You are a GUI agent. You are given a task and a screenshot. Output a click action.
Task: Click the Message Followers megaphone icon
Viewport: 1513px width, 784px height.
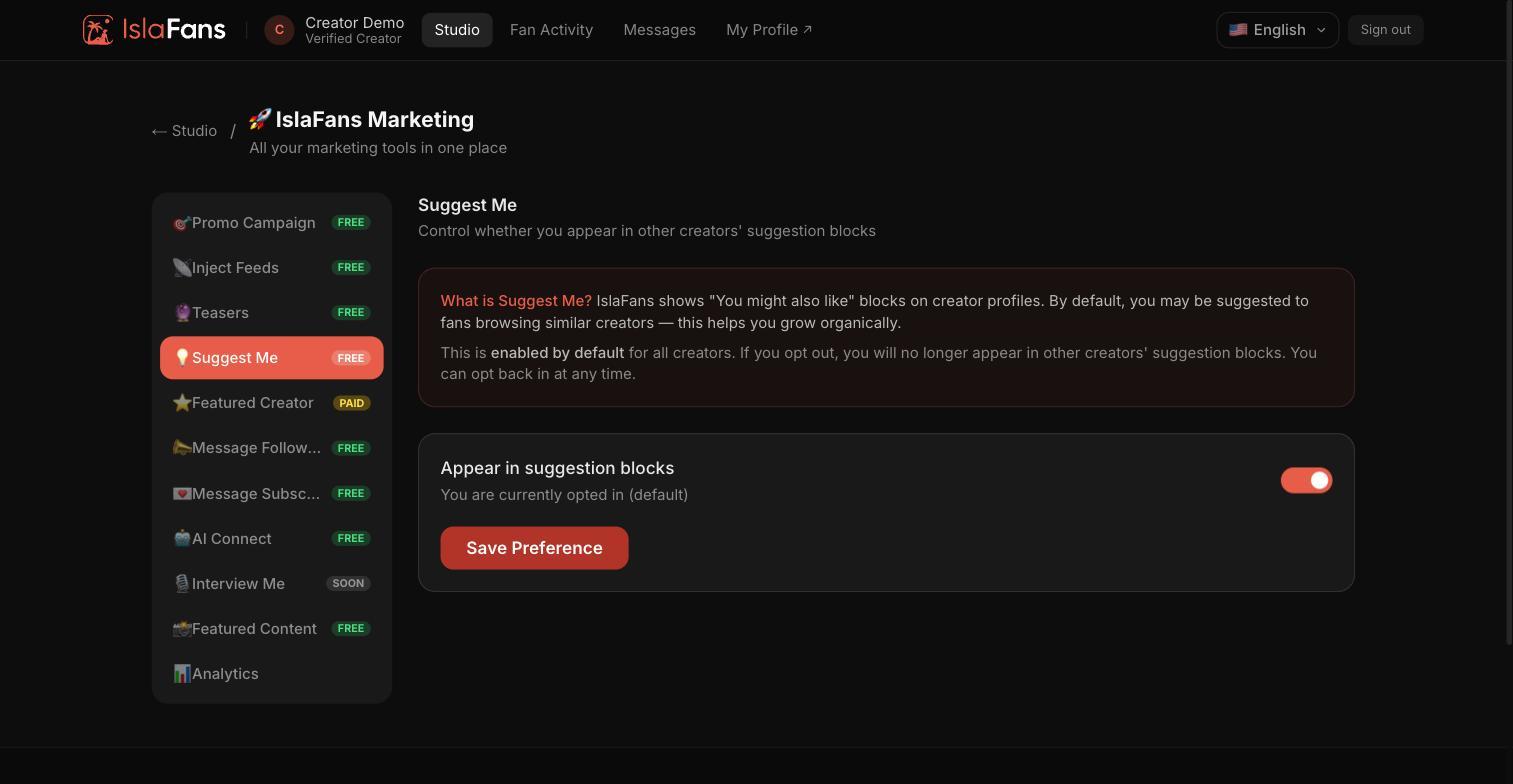[181, 448]
